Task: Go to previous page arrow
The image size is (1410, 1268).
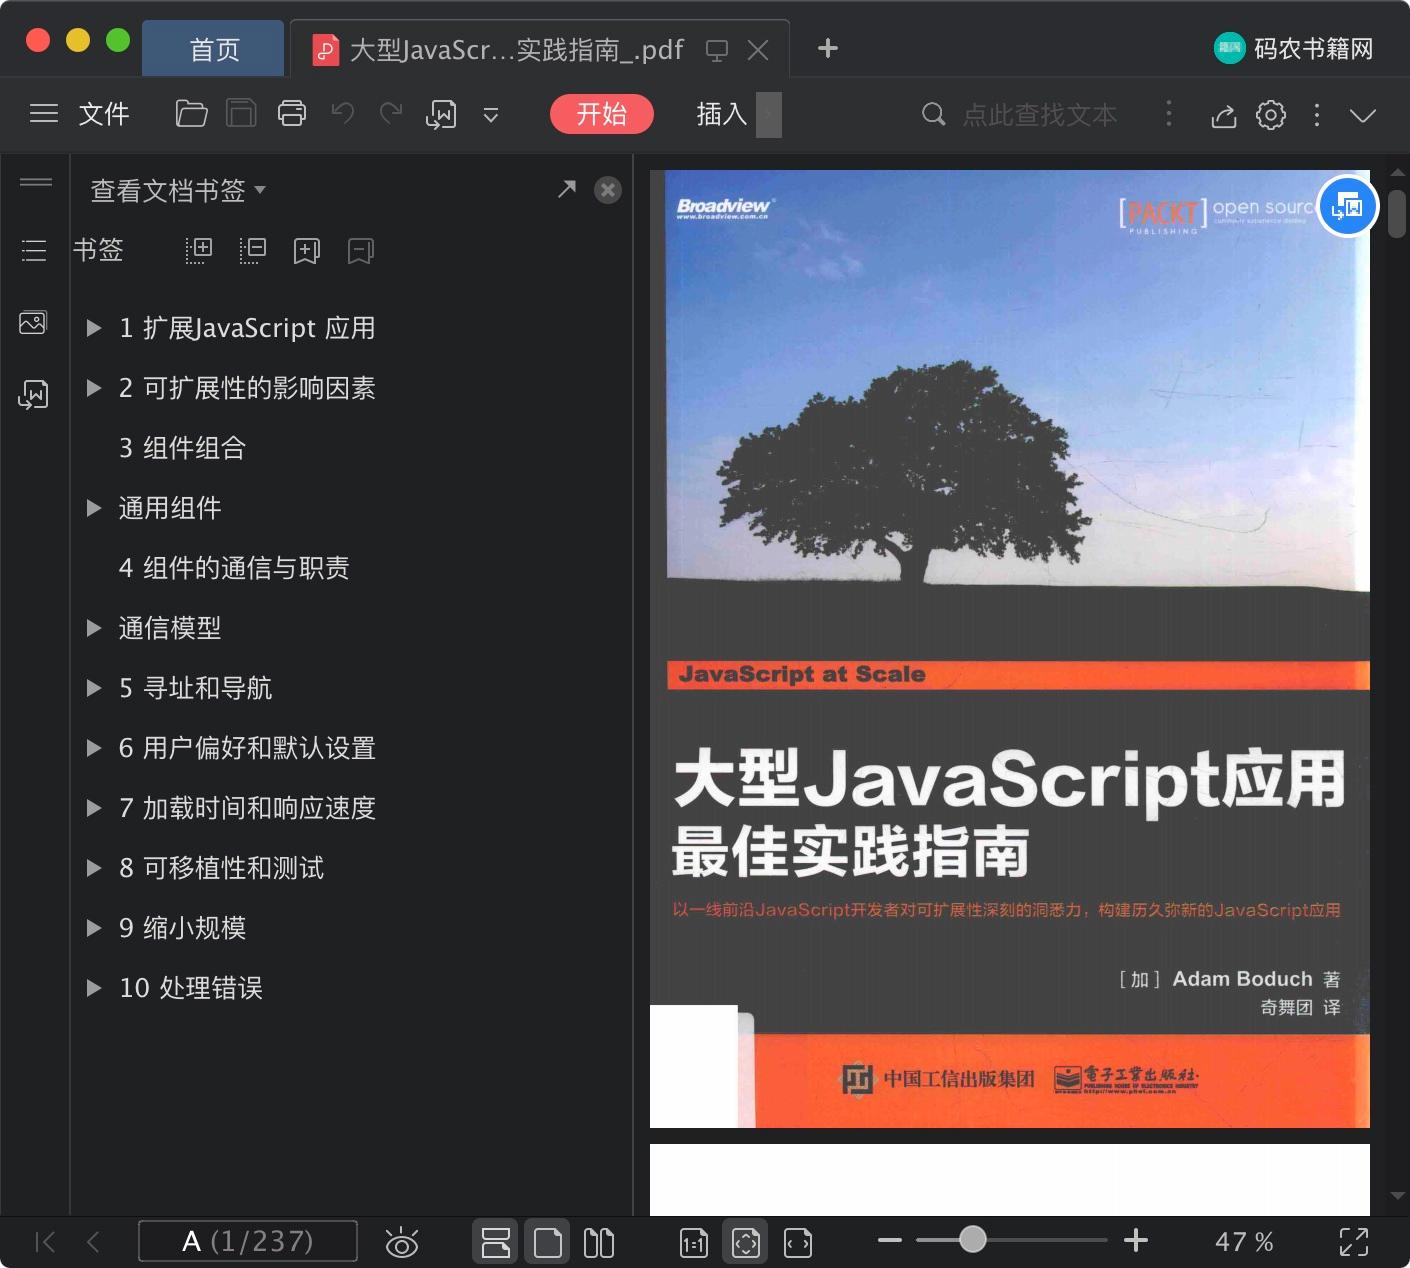Action: pyautogui.click(x=93, y=1242)
